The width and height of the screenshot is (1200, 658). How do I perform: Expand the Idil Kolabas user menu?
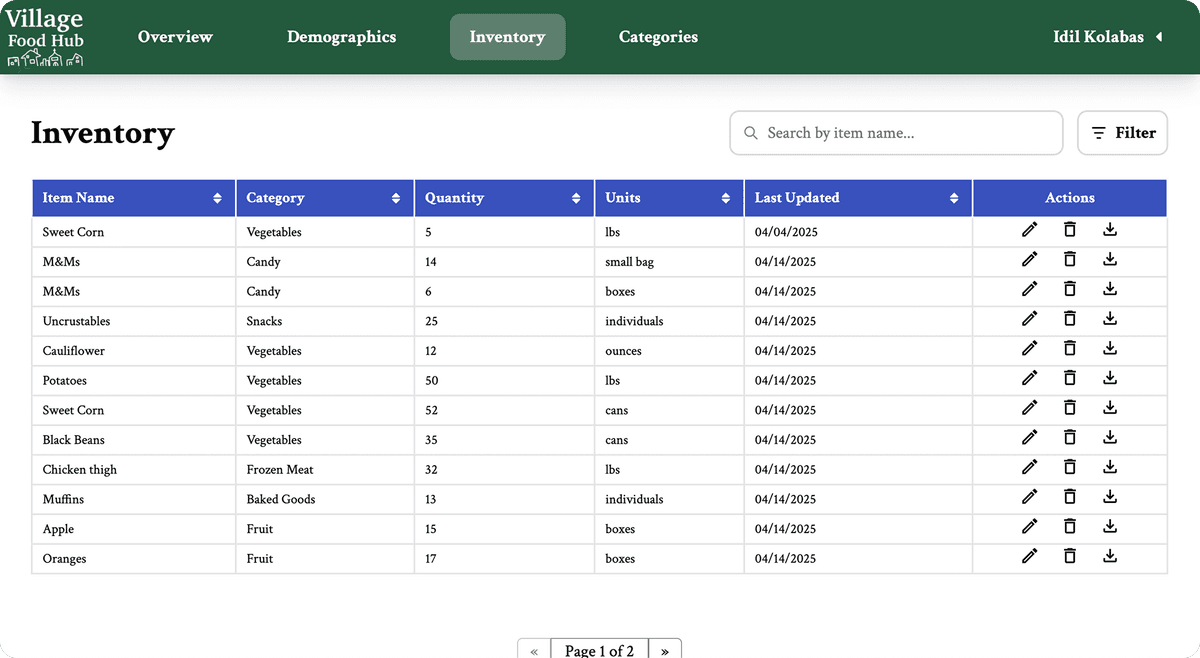coord(1108,37)
